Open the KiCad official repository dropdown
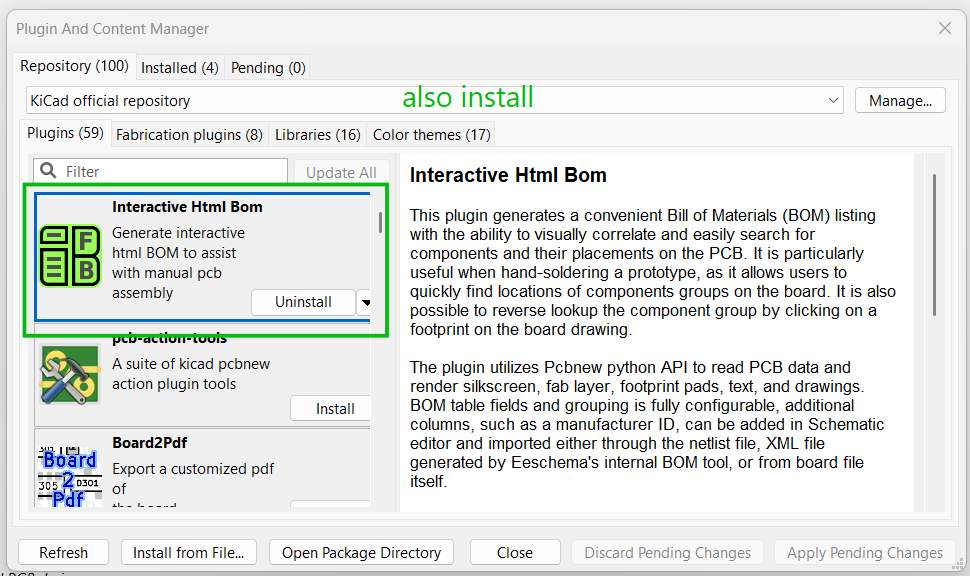970x576 pixels. pos(834,100)
